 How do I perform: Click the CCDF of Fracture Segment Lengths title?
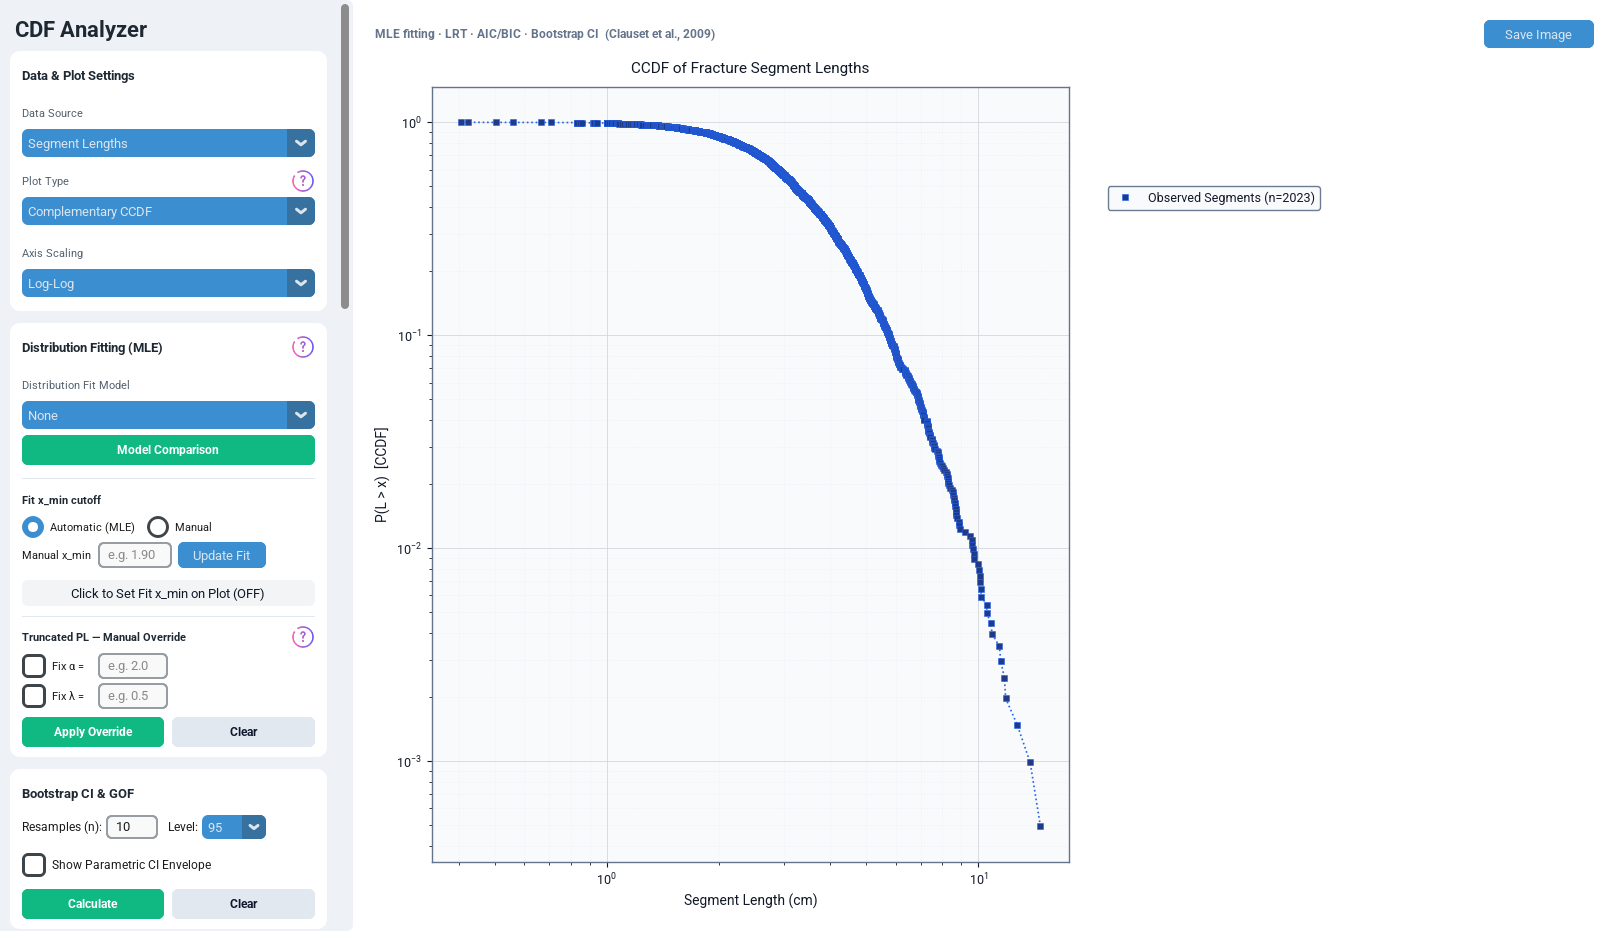click(x=750, y=68)
